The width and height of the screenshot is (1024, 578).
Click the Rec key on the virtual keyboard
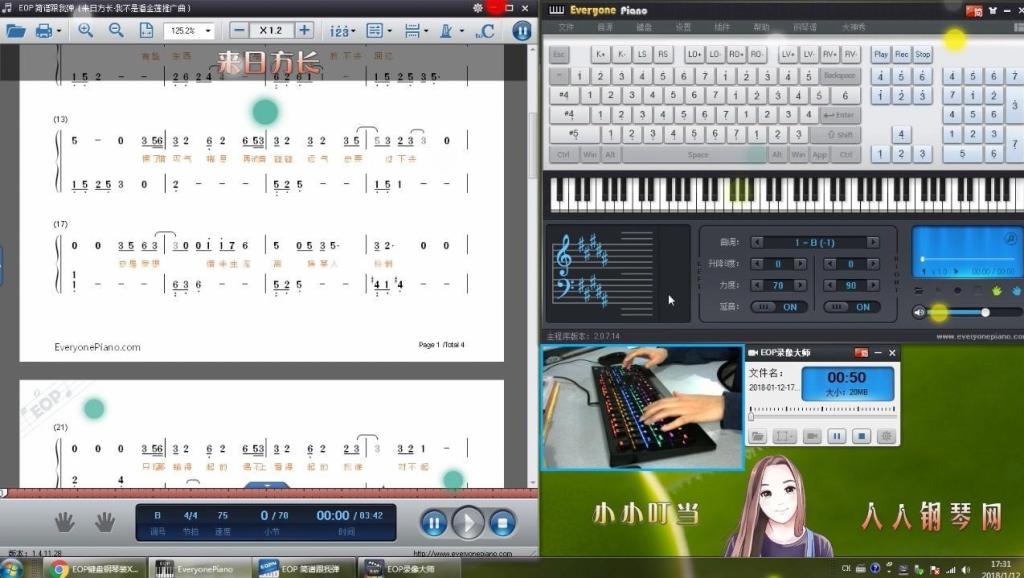(902, 54)
